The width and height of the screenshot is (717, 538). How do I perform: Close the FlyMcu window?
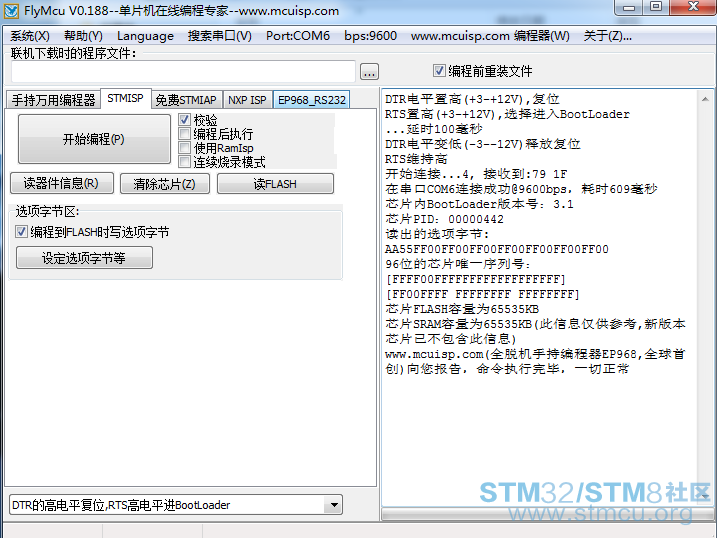pyautogui.click(x=693, y=7)
